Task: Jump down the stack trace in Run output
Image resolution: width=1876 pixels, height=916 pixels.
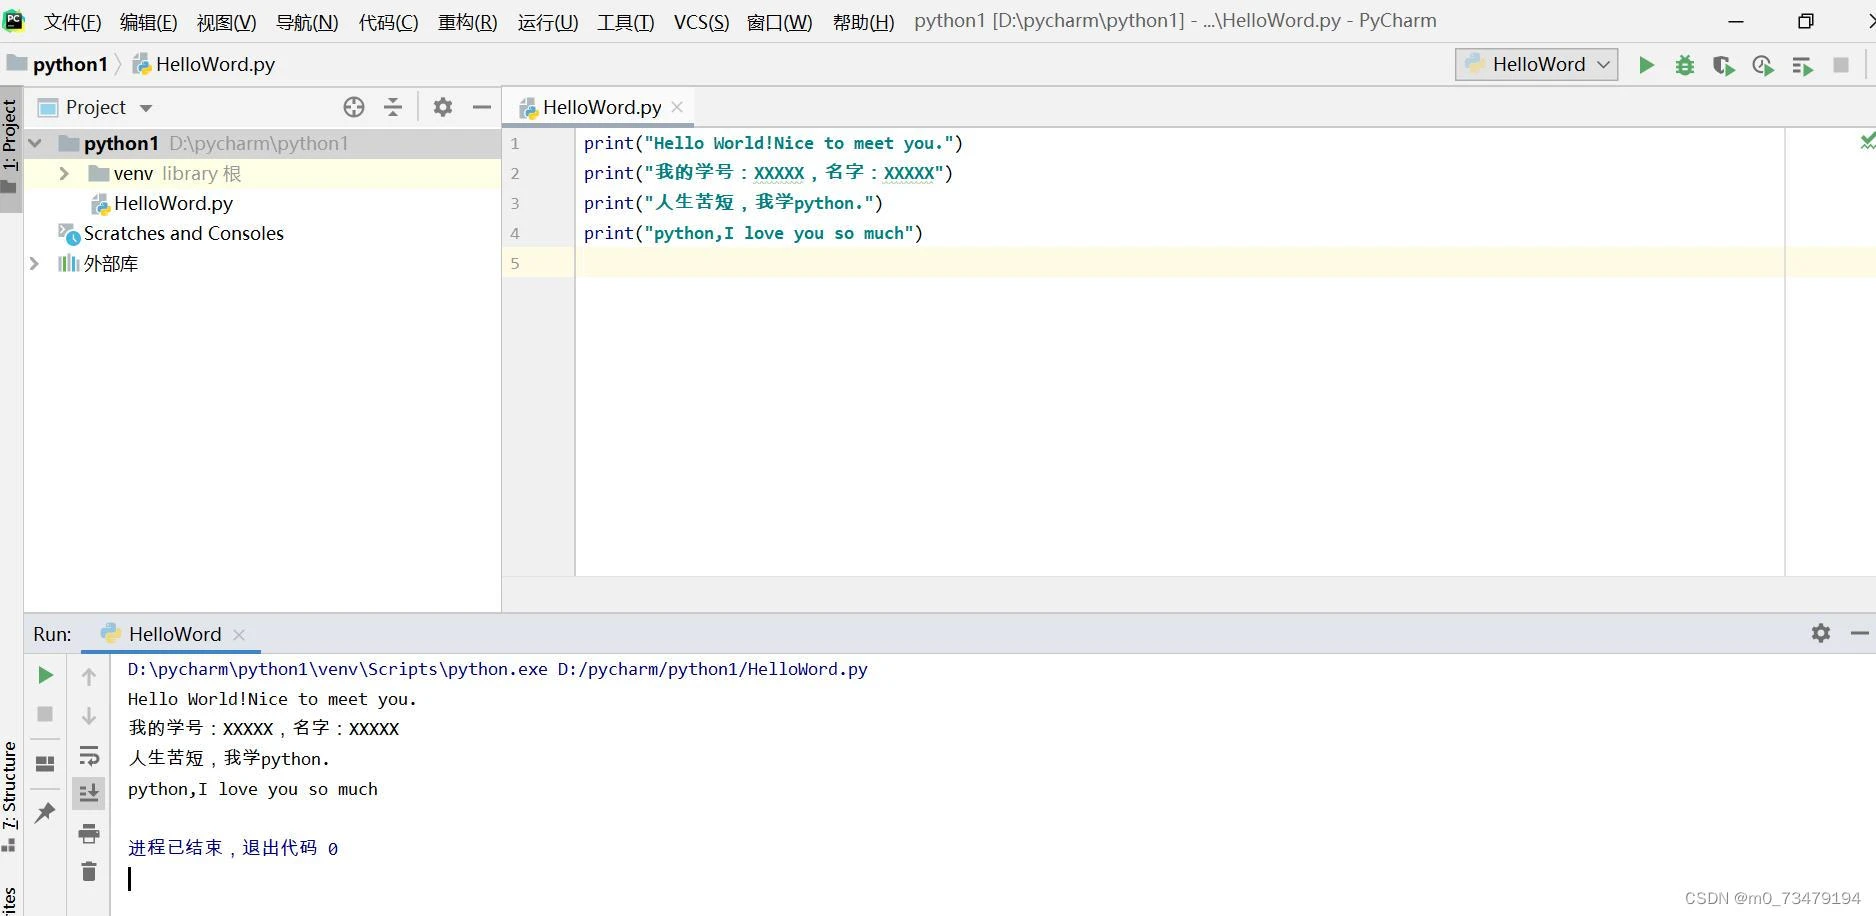Action: 89,716
